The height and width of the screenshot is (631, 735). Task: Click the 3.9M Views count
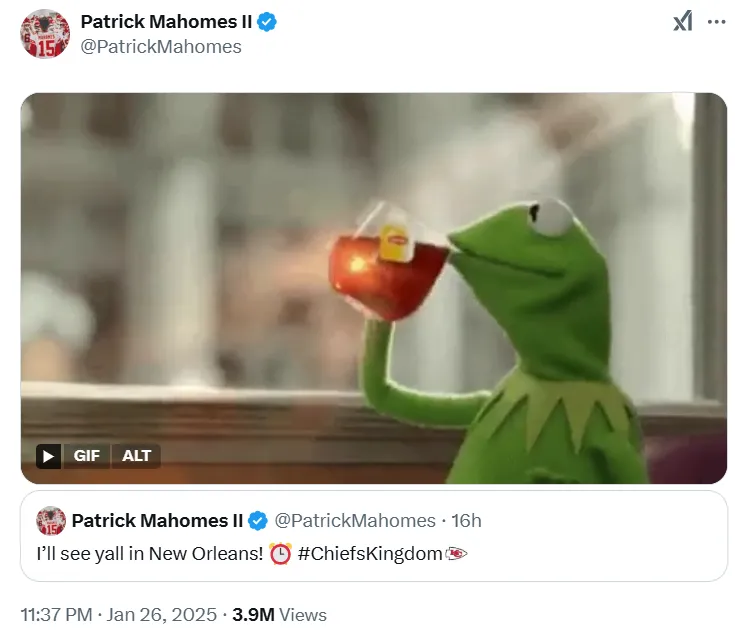[279, 614]
